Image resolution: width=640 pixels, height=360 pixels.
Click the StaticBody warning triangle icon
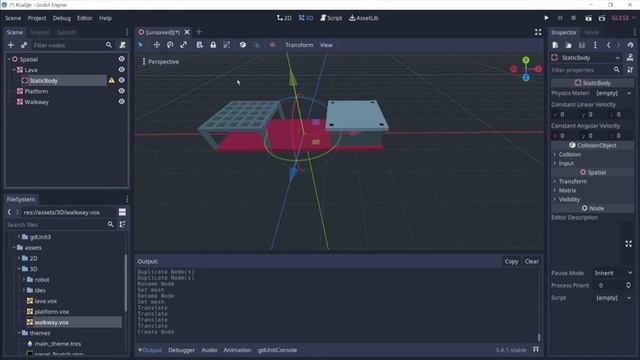[x=111, y=80]
